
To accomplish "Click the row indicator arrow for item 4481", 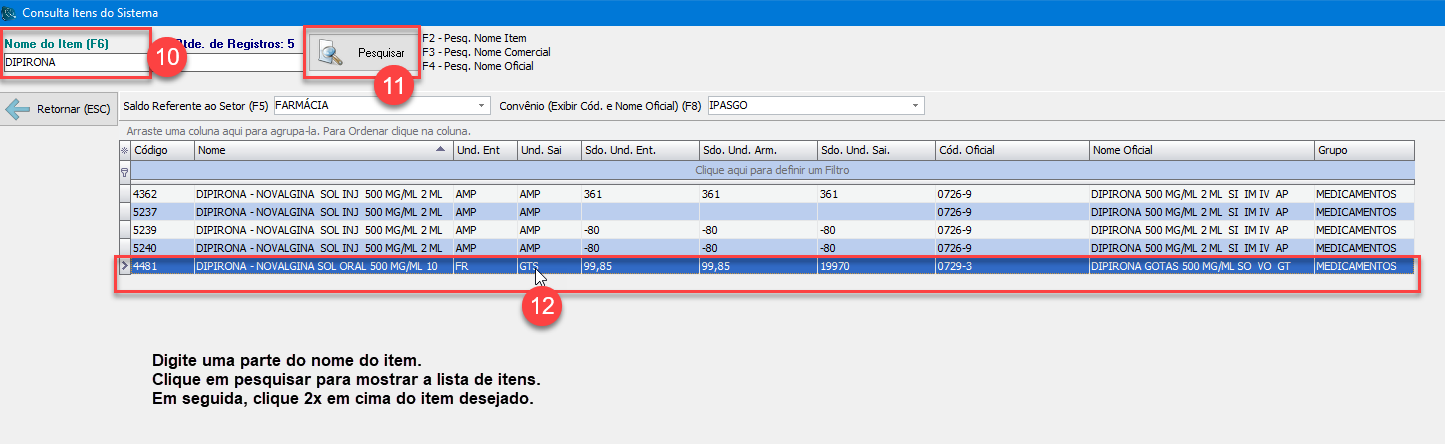I will (125, 266).
